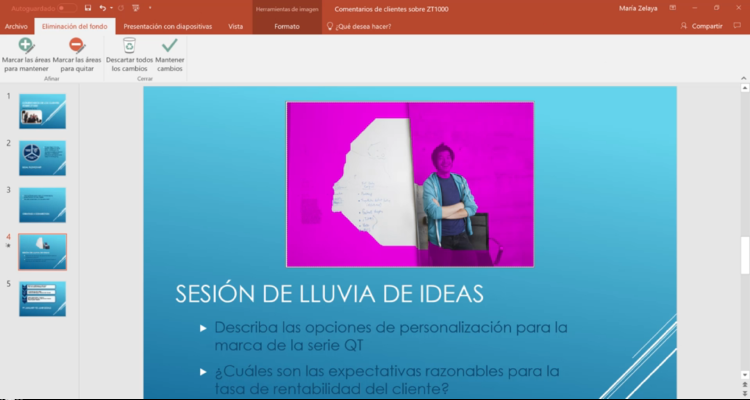Viewport: 750px width, 400px height.
Task: Open the Formato tab
Action: point(287,26)
